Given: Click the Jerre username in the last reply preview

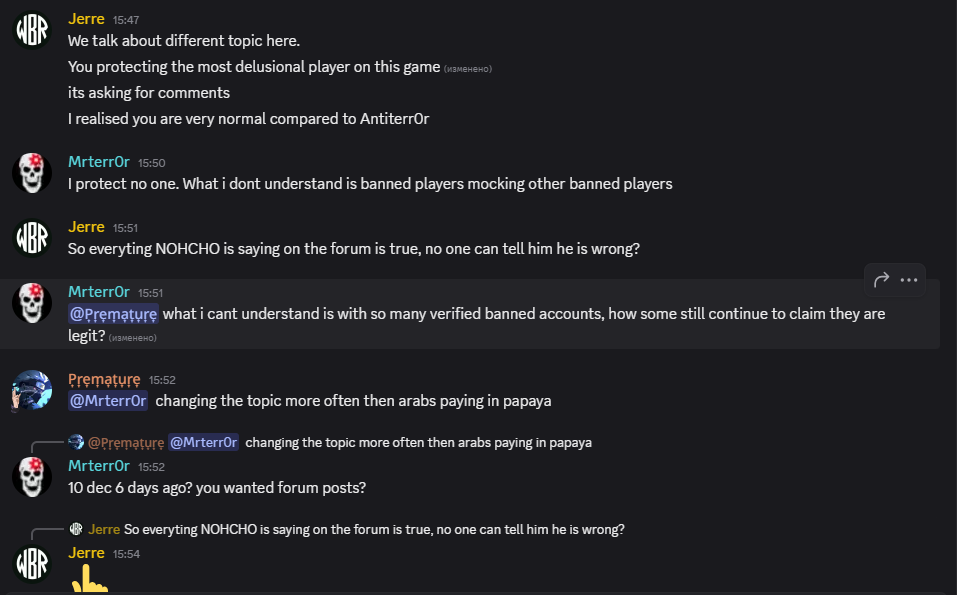Looking at the screenshot, I should click(x=104, y=529).
